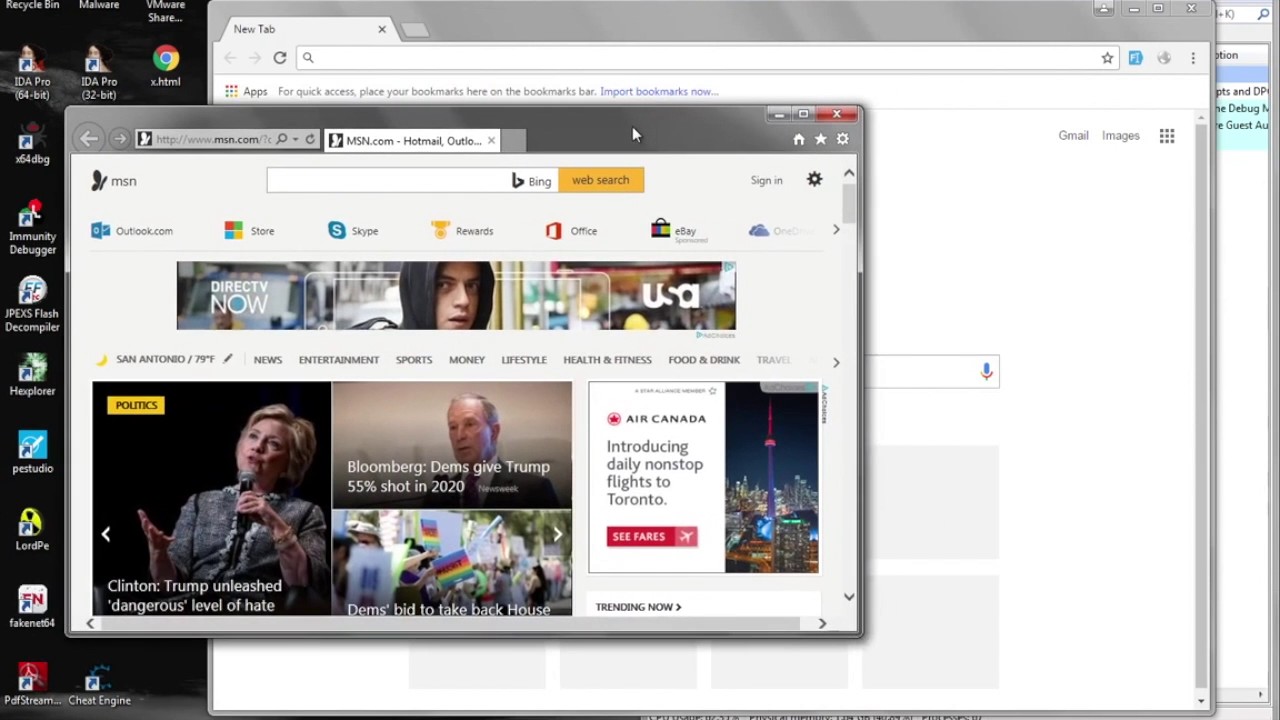Click Import bookmarks now link in Chrome
The height and width of the screenshot is (720, 1280).
coord(659,91)
